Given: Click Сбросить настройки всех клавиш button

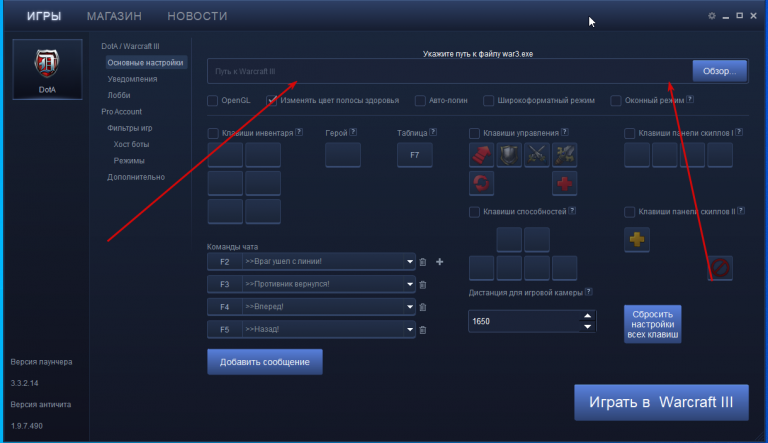Looking at the screenshot, I should (652, 324).
